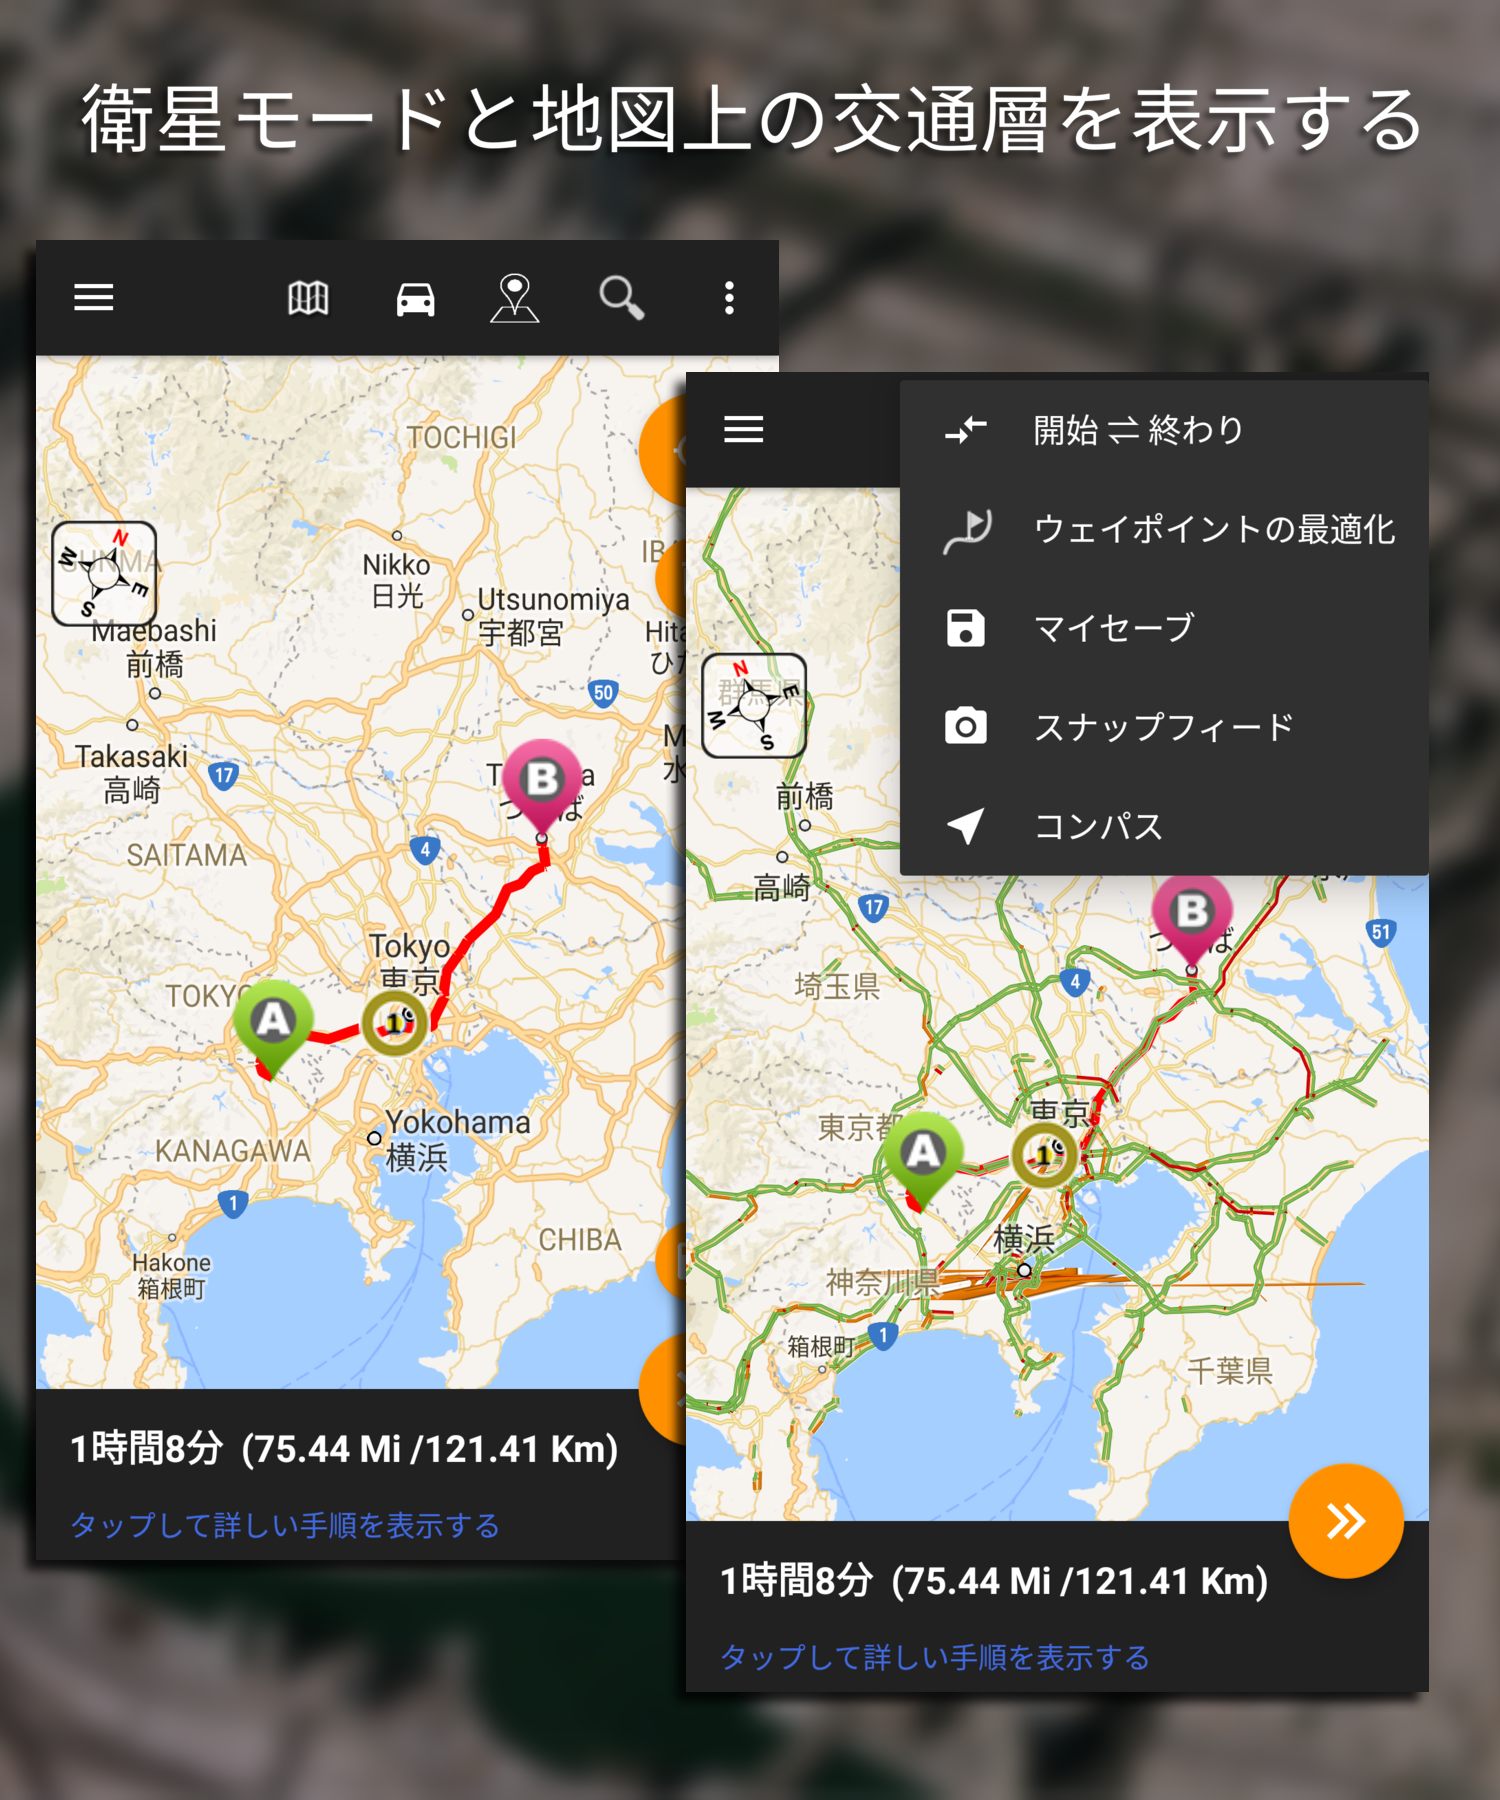Viewport: 1500px width, 1800px height.
Task: Tap the map layers icon in the toolbar
Action: (x=308, y=298)
